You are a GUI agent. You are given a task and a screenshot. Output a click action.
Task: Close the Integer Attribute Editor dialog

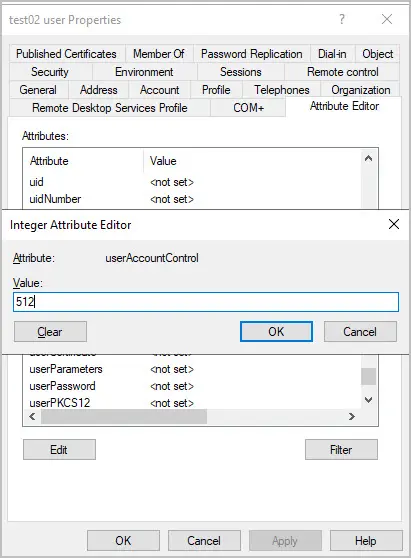click(x=394, y=224)
